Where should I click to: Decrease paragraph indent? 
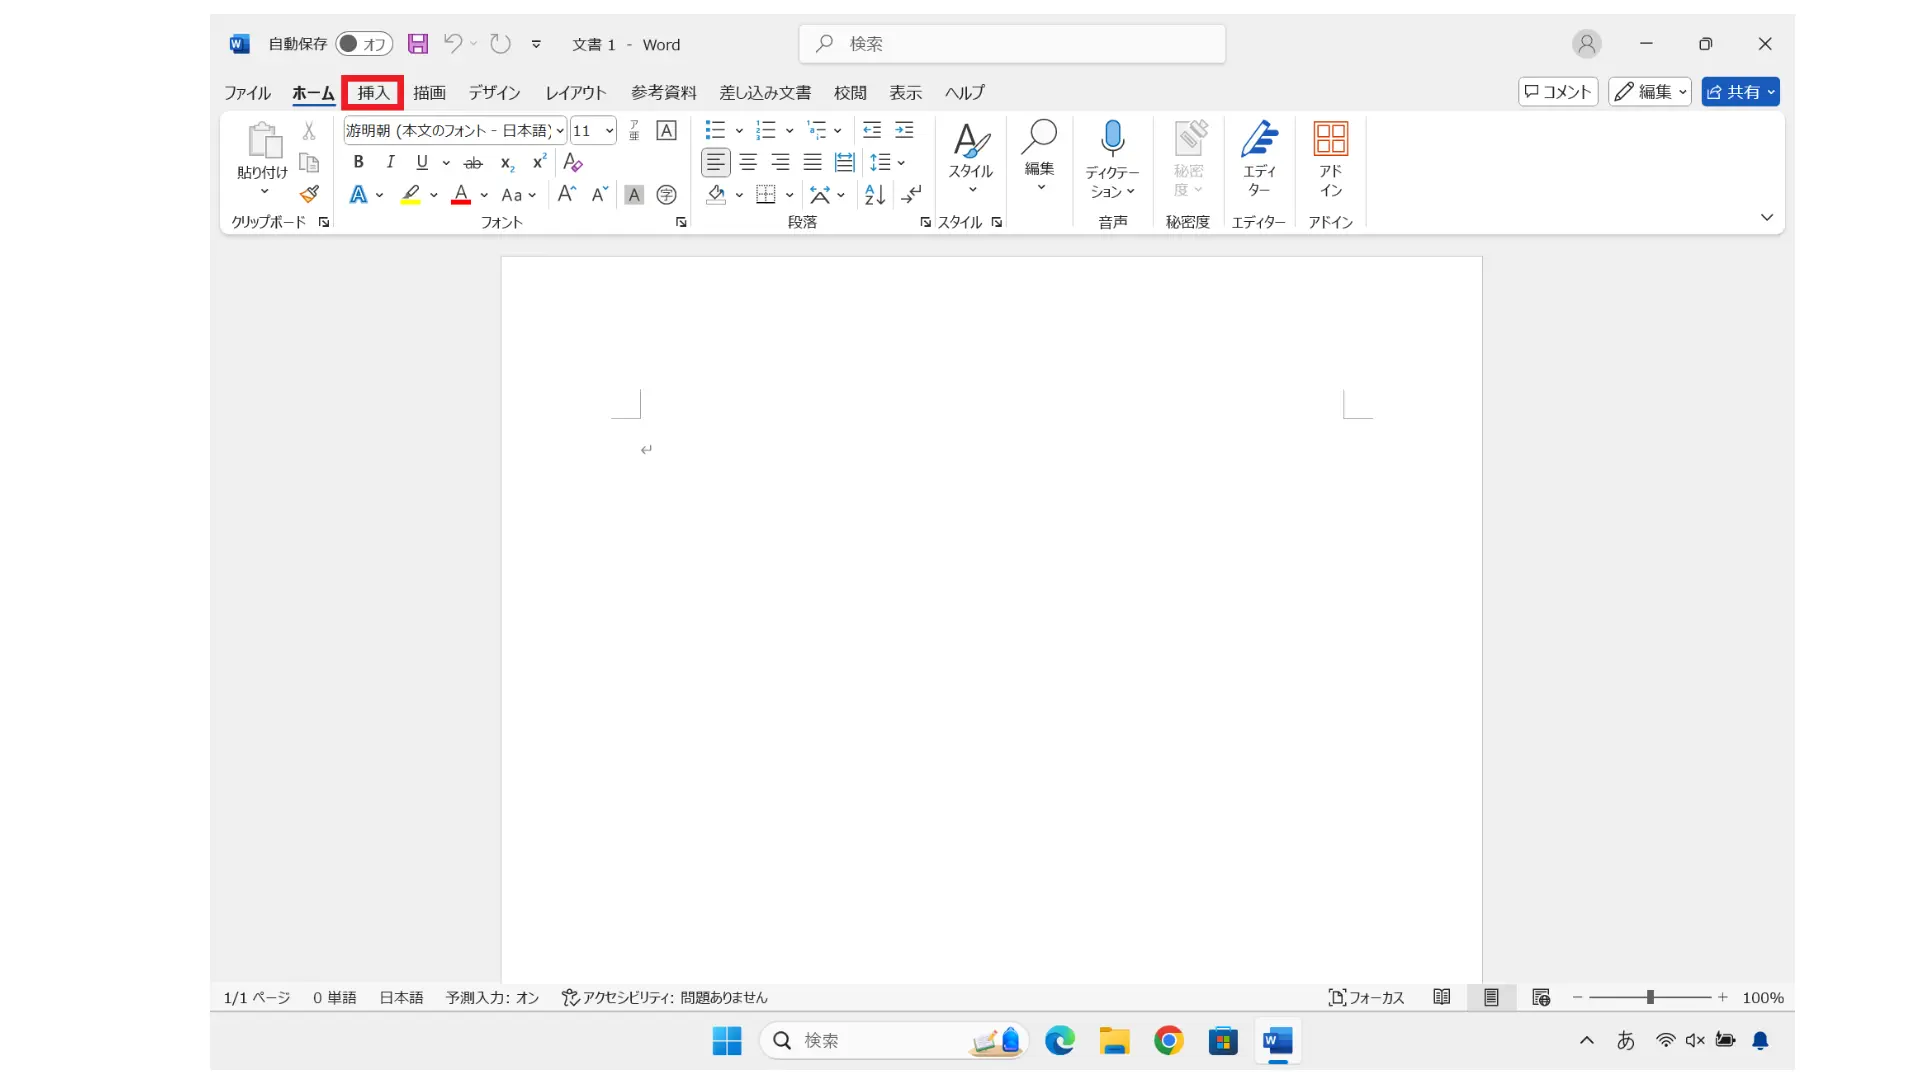[x=872, y=130]
